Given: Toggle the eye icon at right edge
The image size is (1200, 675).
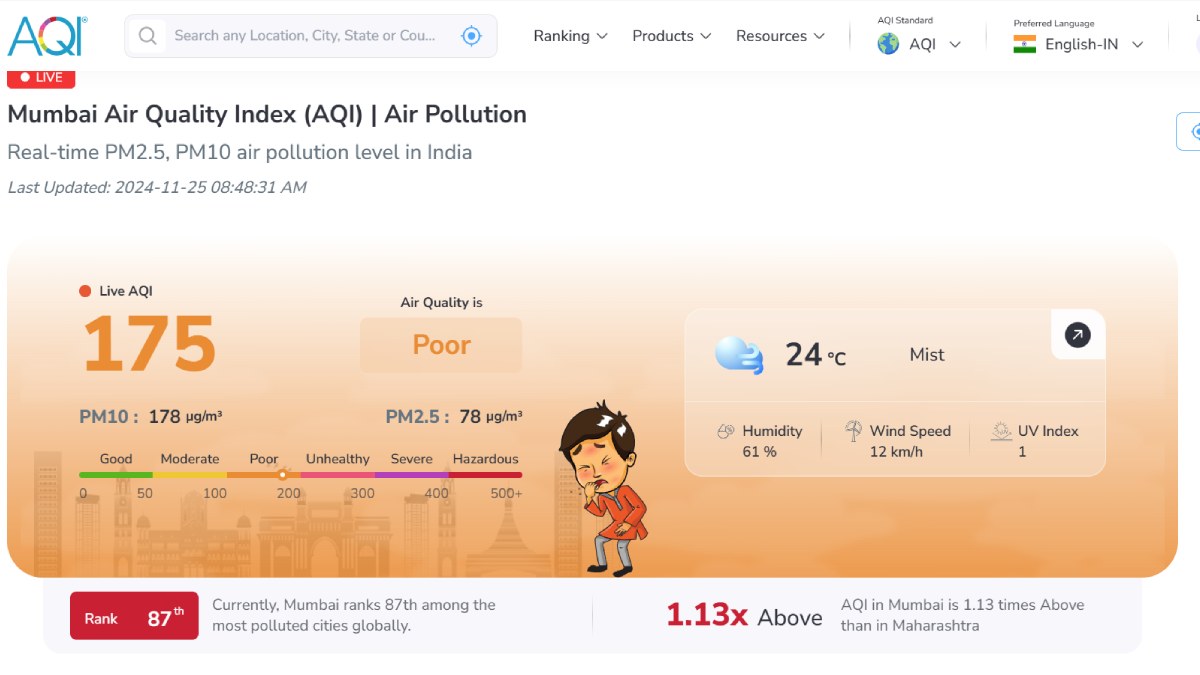Looking at the screenshot, I should 1192,132.
